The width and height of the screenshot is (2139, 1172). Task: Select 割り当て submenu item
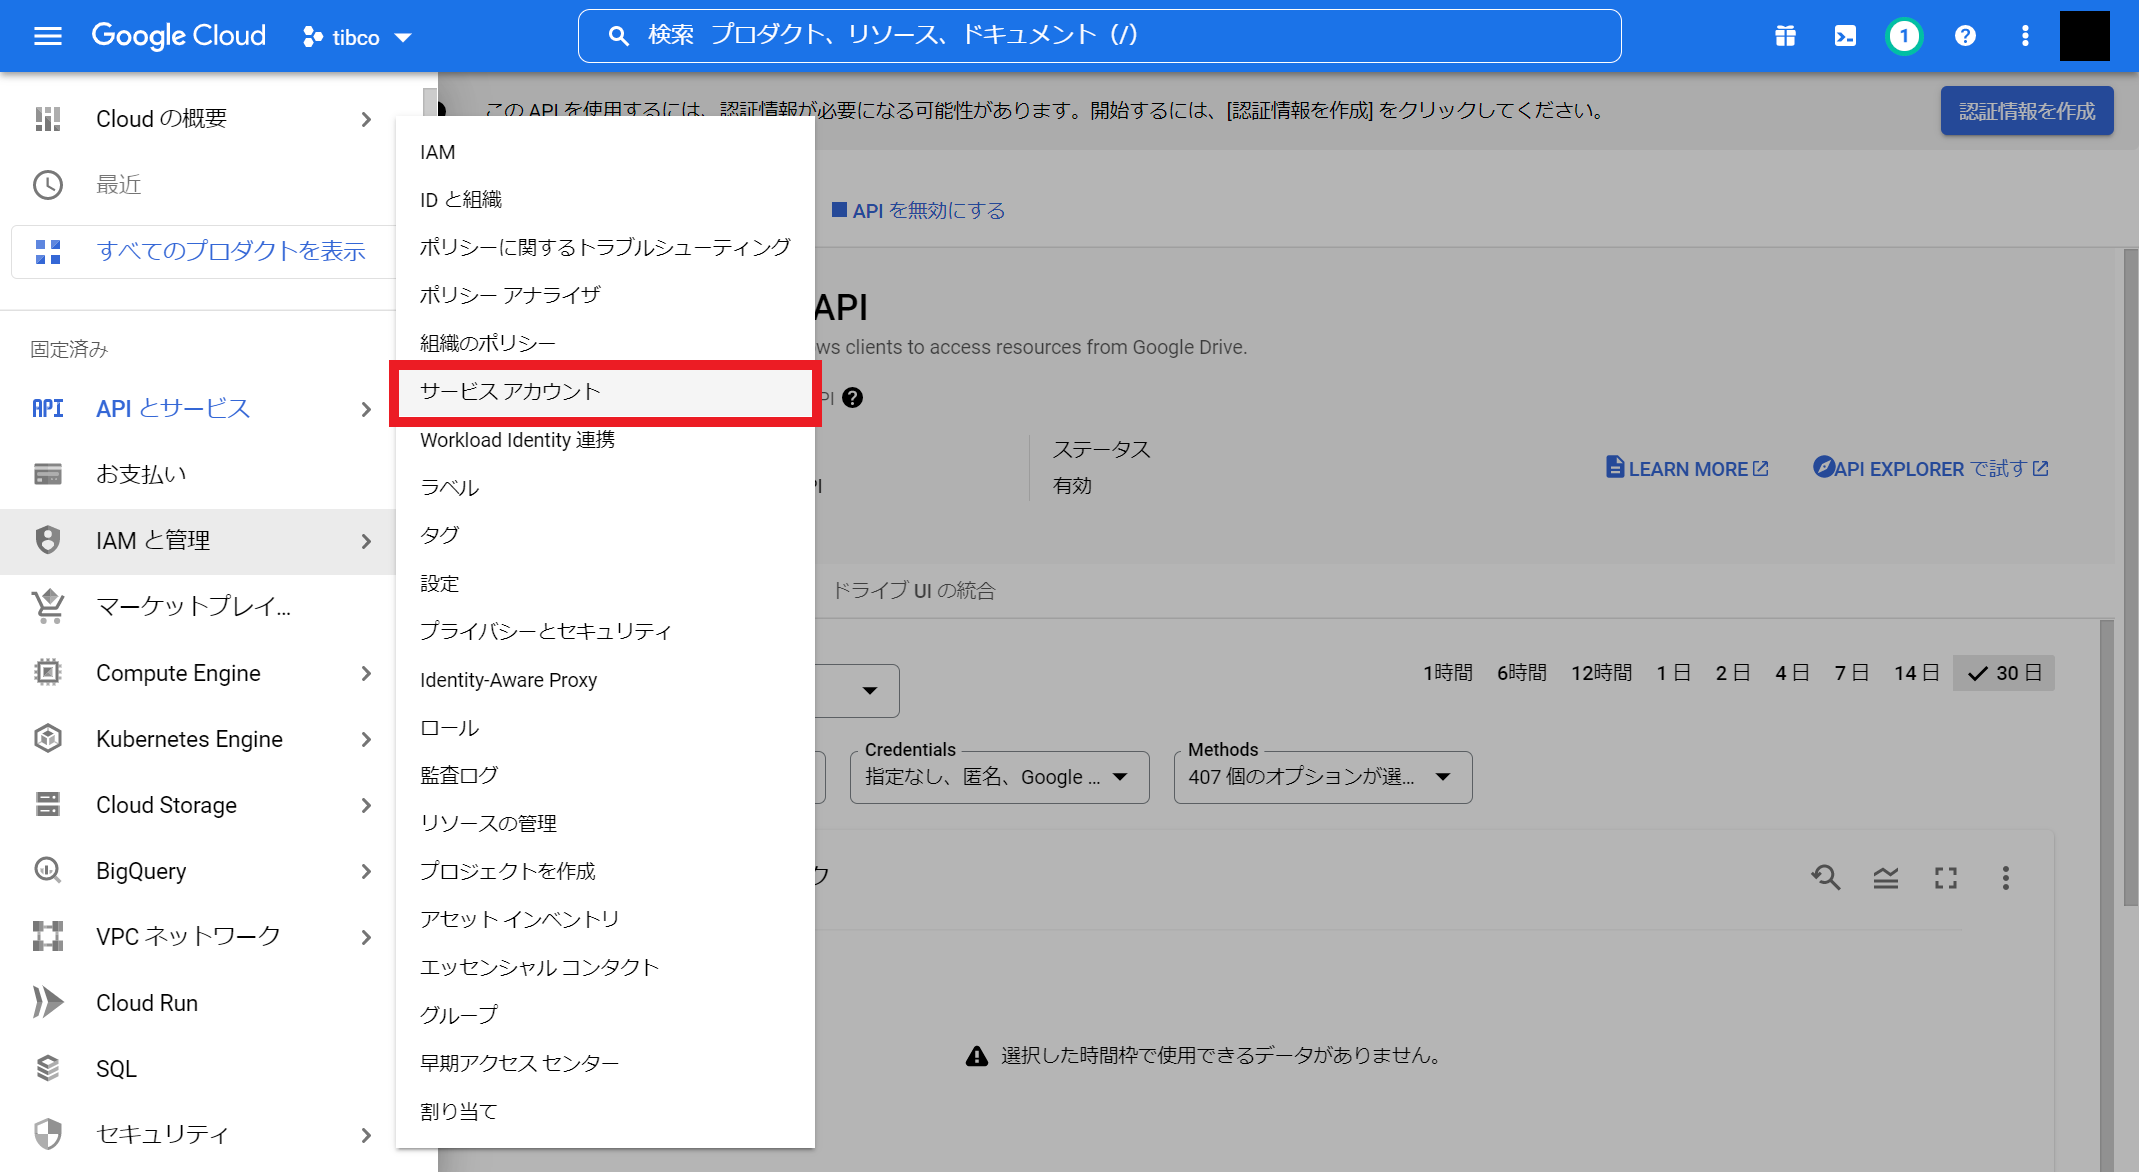point(605,1111)
